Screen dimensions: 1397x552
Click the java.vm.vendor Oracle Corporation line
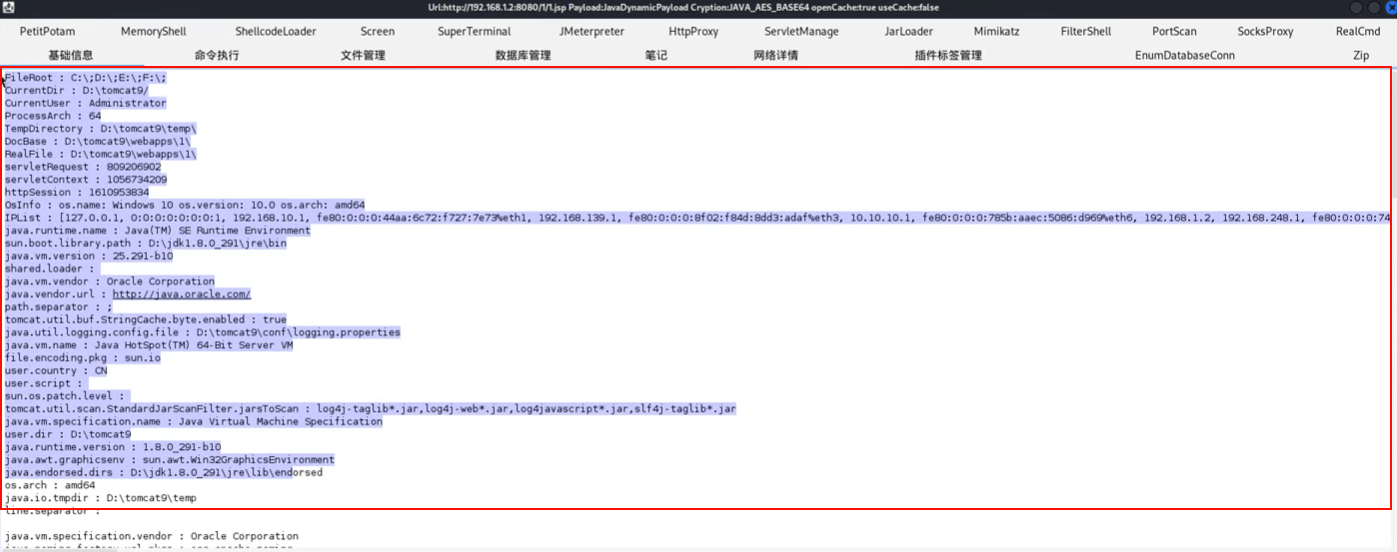pyautogui.click(x=109, y=282)
